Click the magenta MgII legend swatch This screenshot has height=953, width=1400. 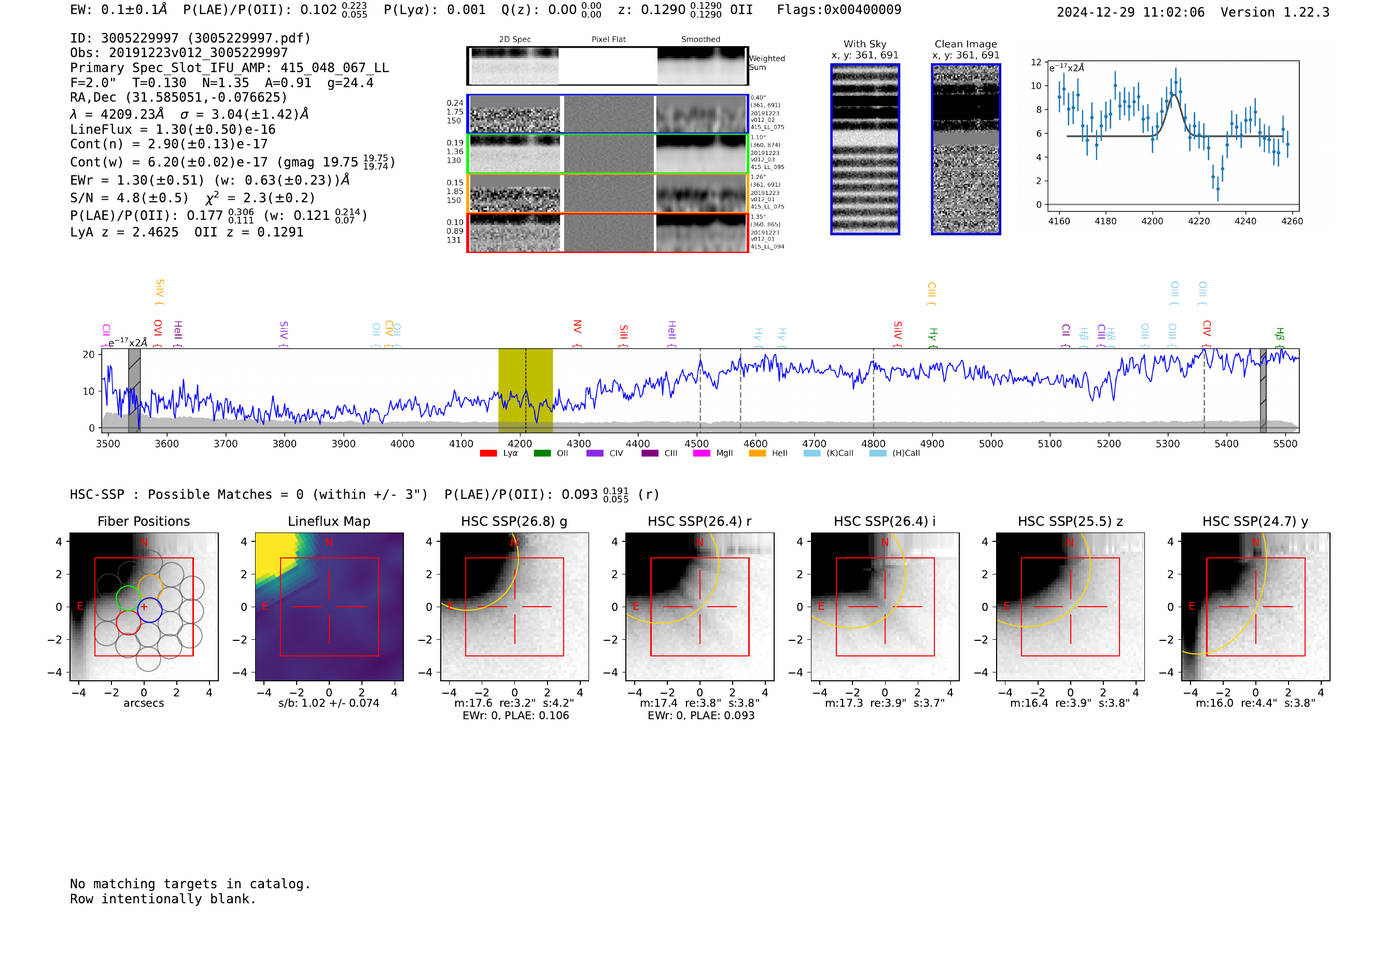[x=702, y=453]
